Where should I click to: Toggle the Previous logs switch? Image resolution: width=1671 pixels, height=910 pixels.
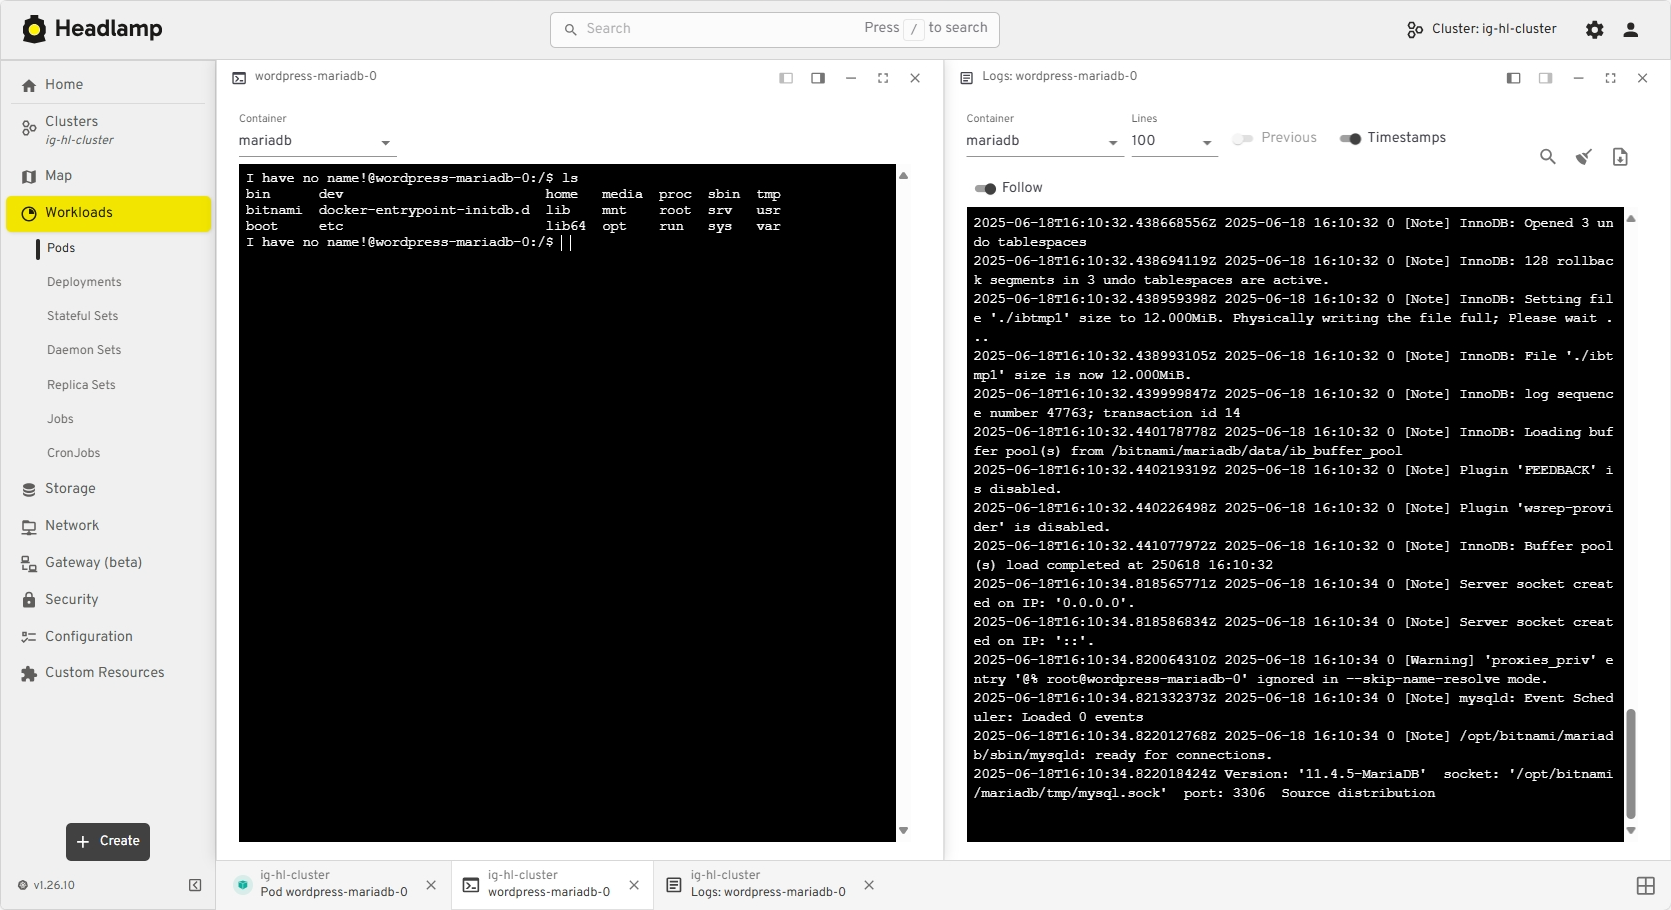(1243, 138)
